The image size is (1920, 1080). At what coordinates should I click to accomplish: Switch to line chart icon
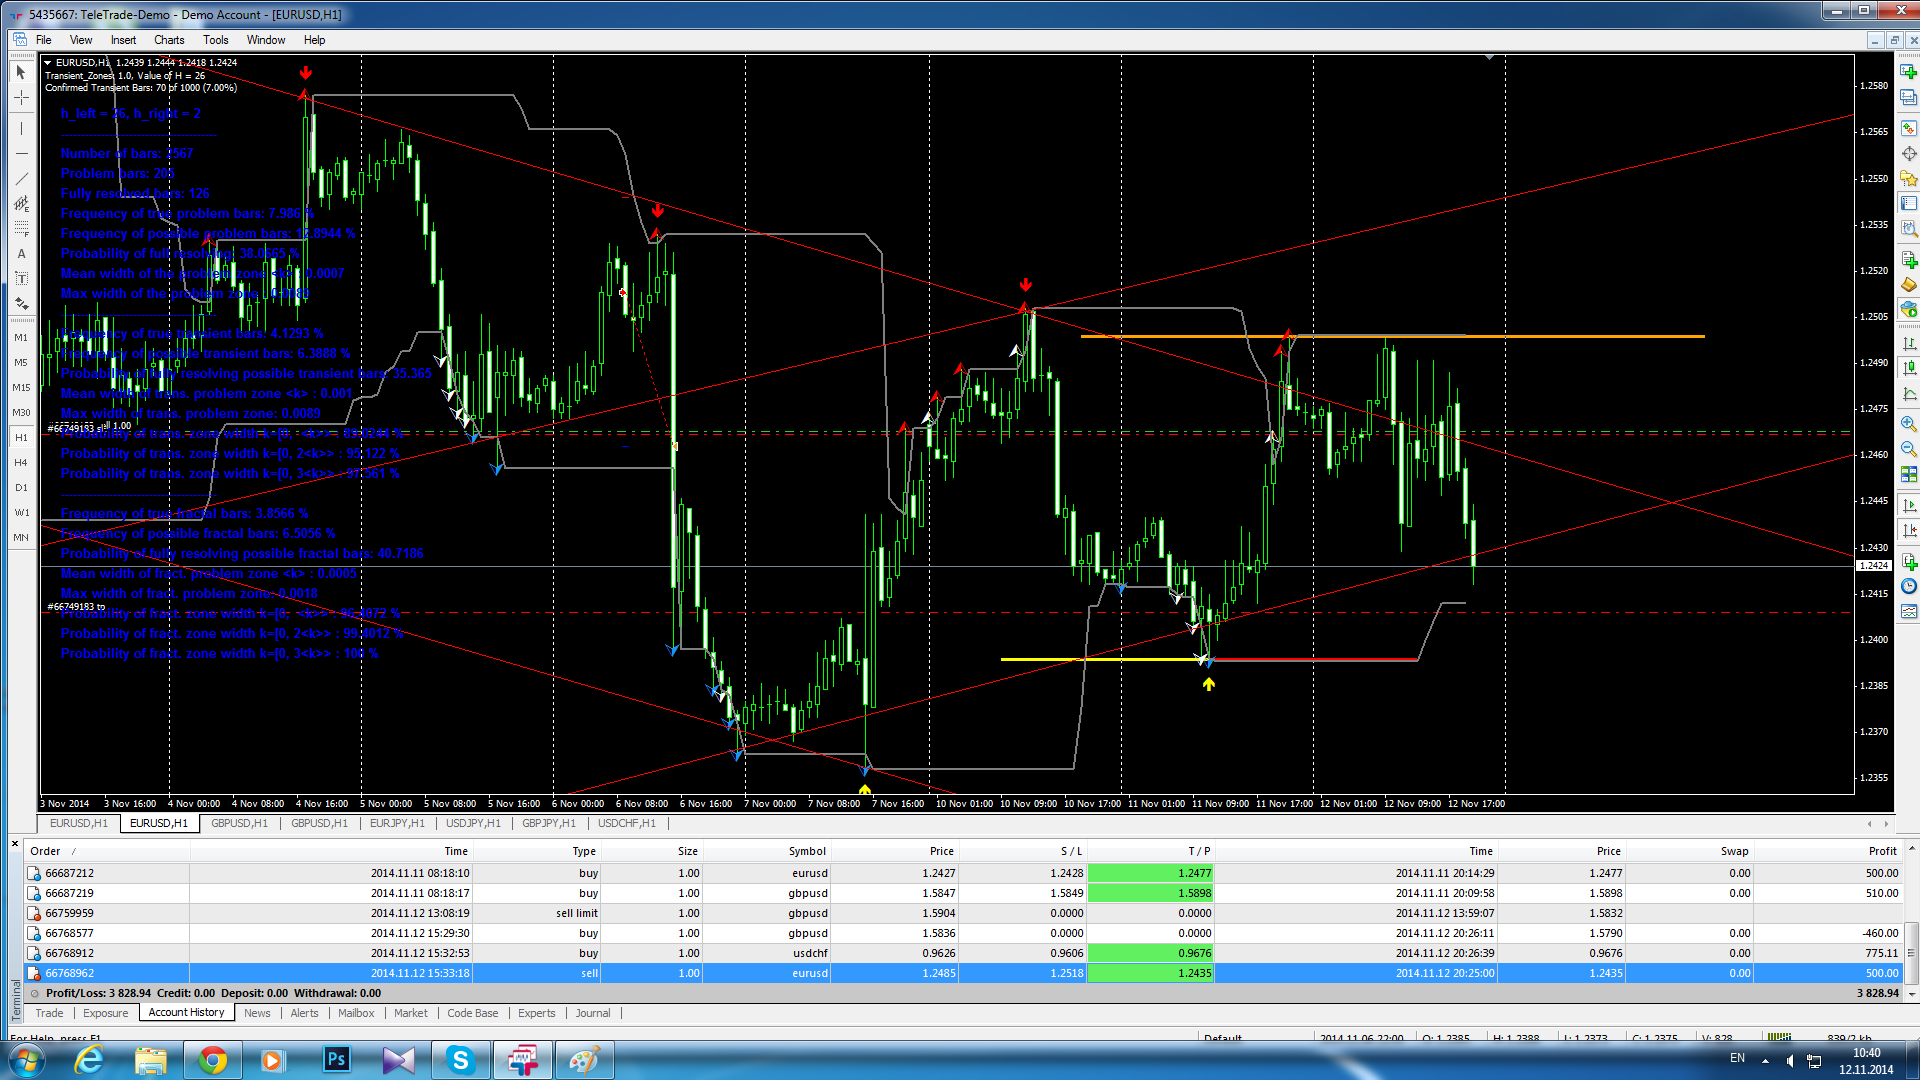(1908, 393)
